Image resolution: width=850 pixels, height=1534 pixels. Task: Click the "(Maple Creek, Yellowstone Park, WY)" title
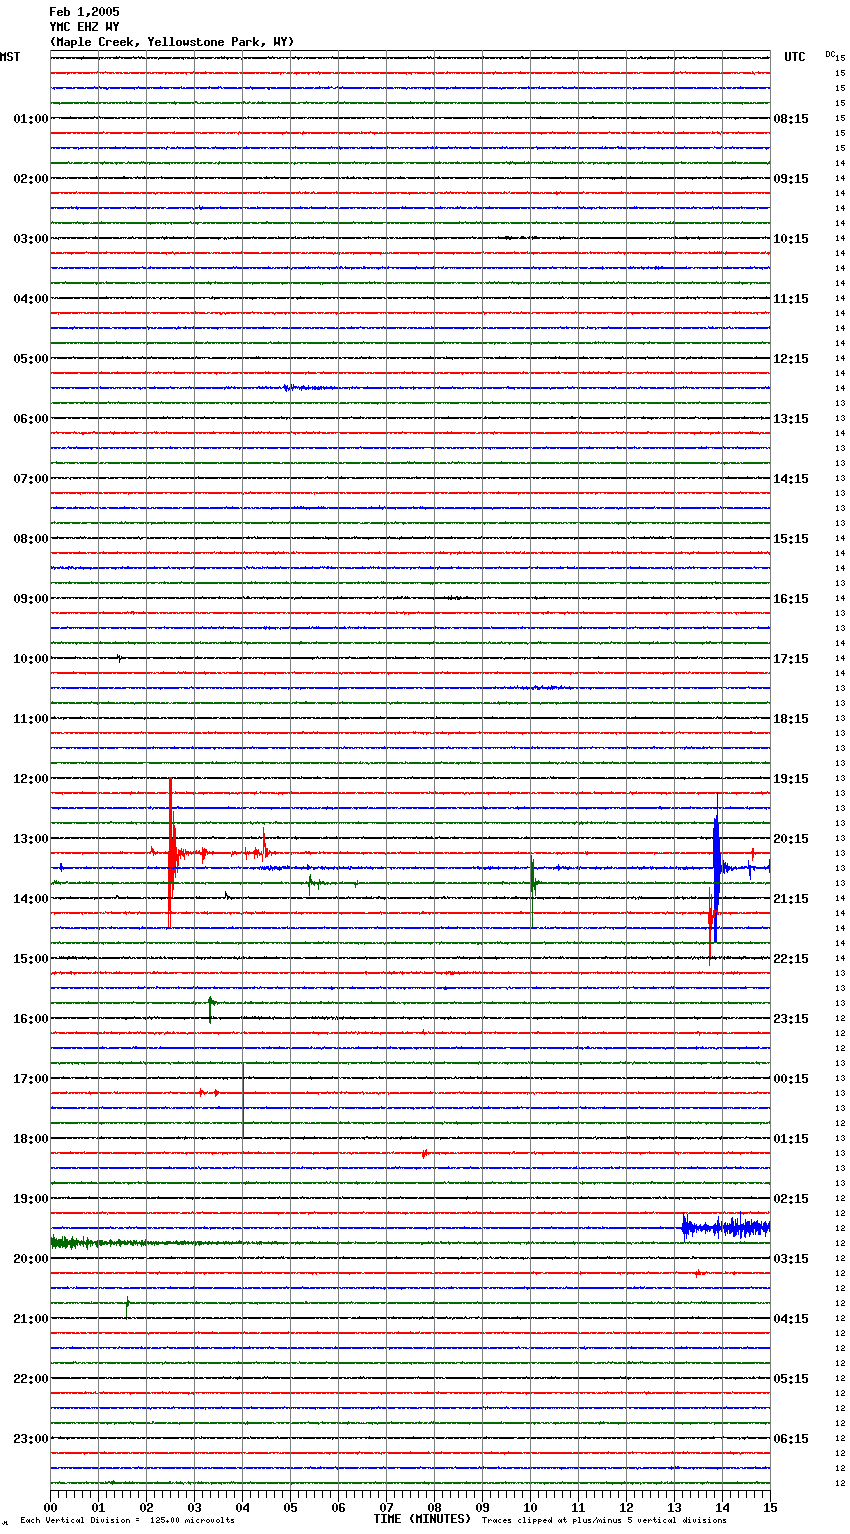tap(172, 42)
